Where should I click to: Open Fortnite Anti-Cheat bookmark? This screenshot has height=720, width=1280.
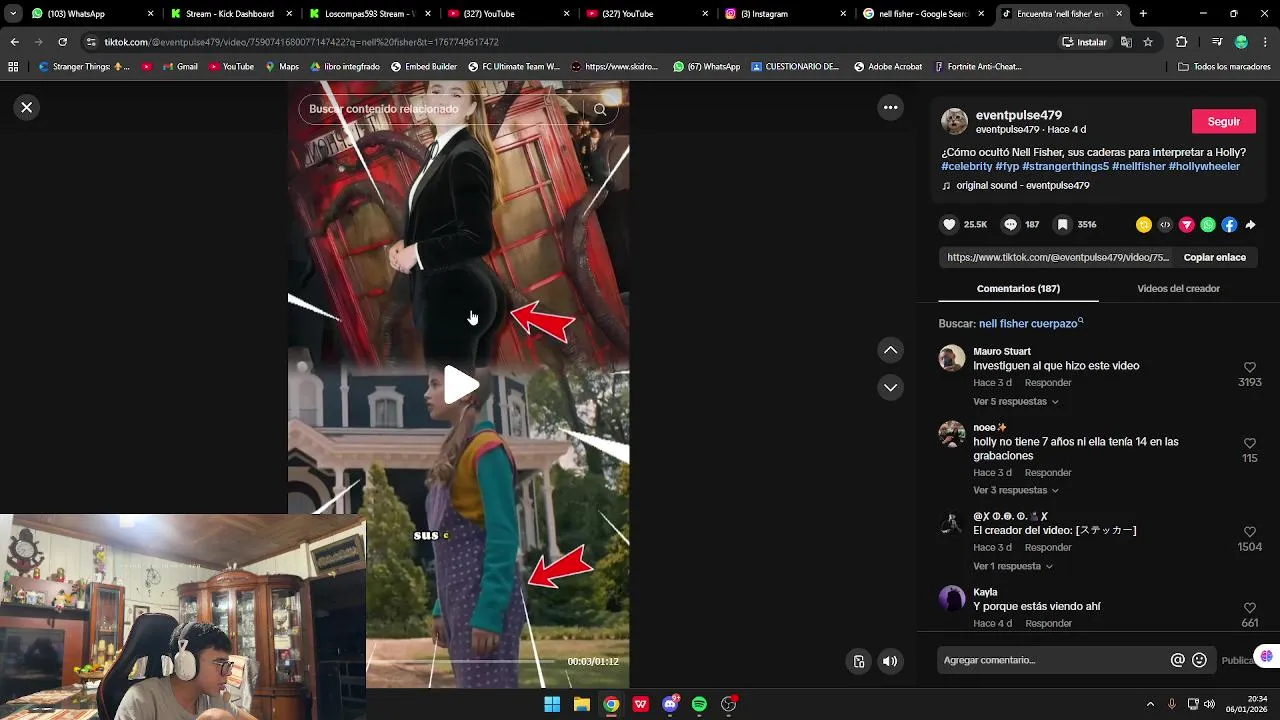[x=977, y=67]
